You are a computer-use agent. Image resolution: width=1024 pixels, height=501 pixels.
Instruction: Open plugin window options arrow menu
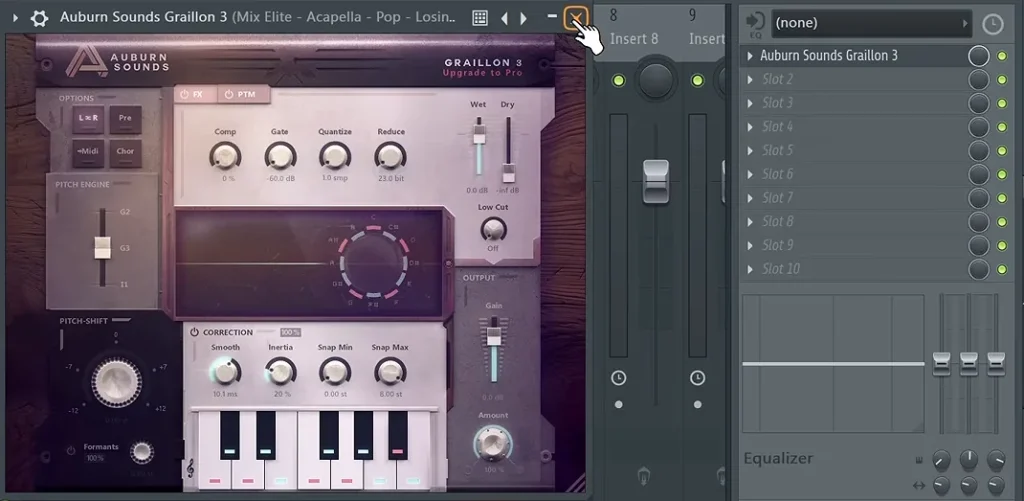(x=15, y=18)
